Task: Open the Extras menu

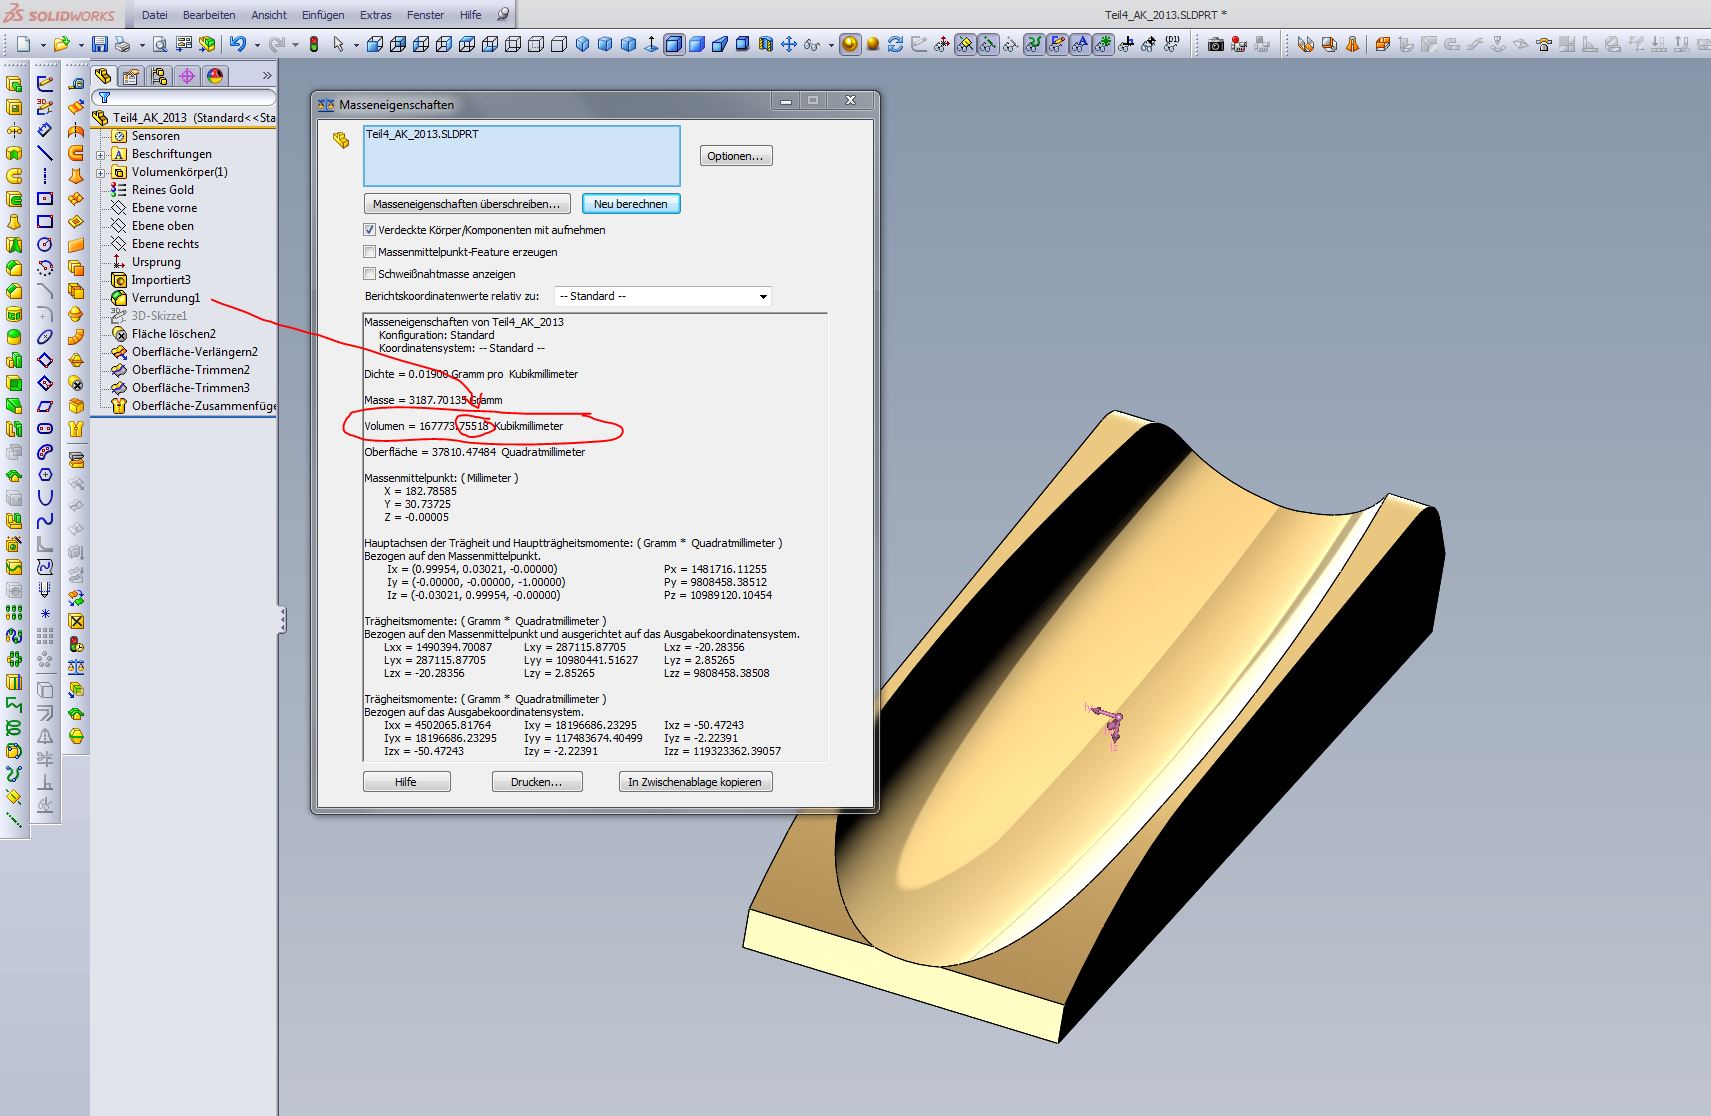Action: (x=375, y=15)
